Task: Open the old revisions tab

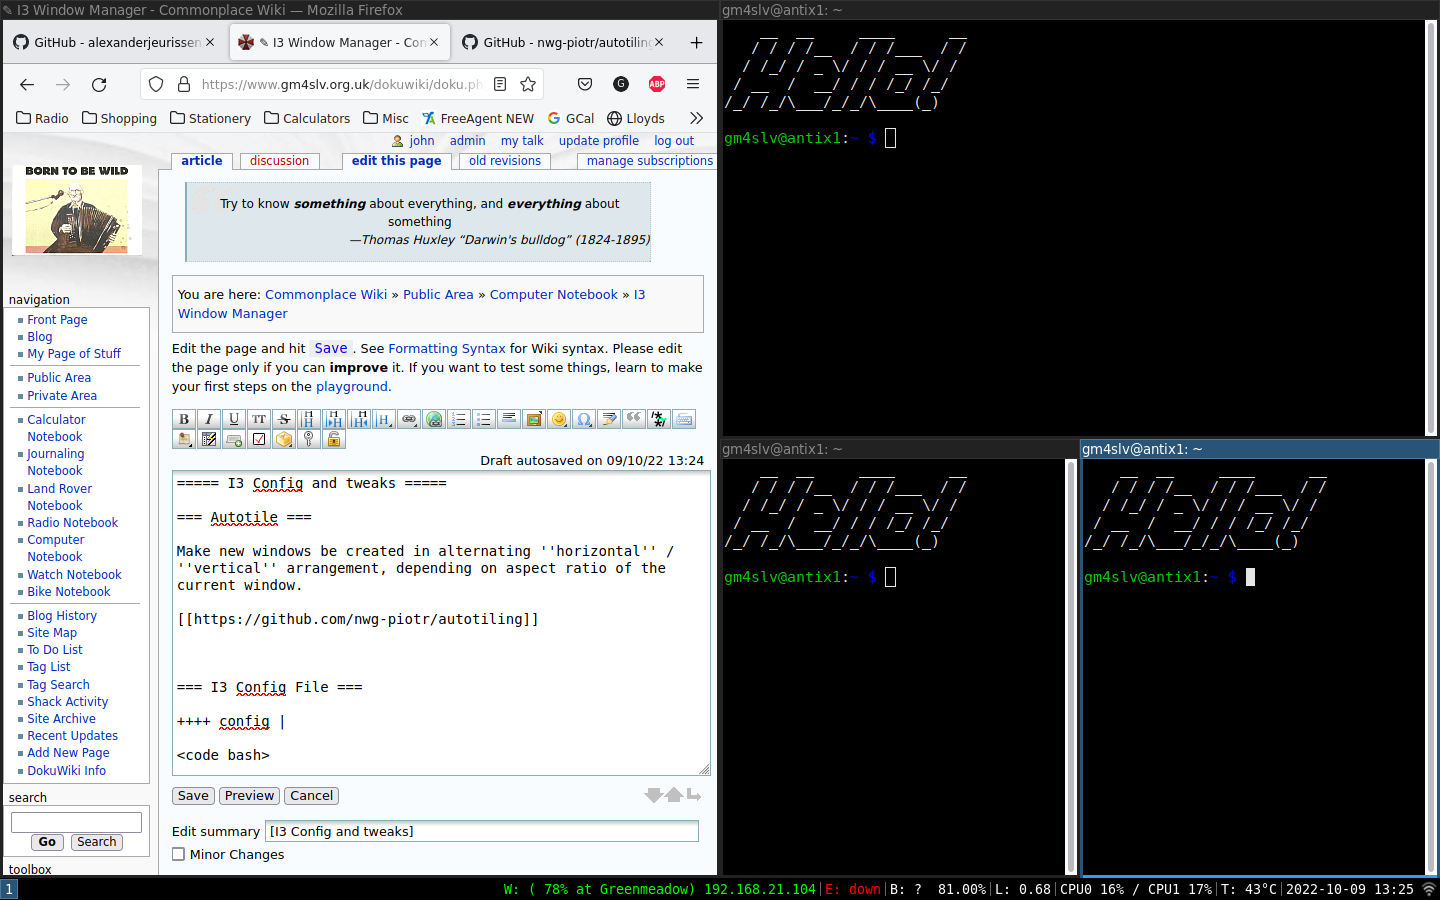Action: pyautogui.click(x=504, y=160)
